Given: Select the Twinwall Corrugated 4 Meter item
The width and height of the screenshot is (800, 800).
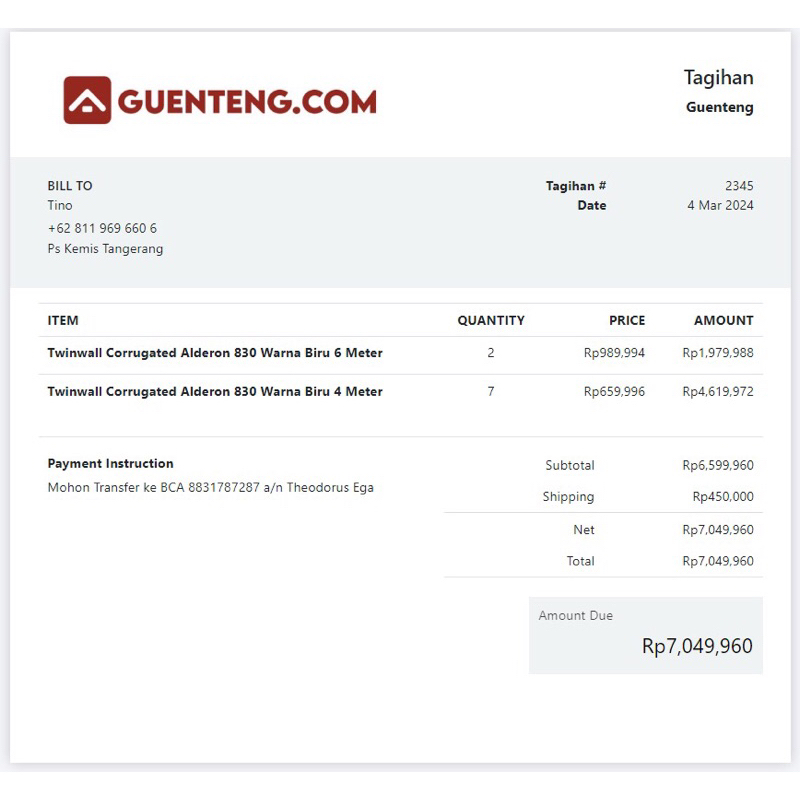Looking at the screenshot, I should [215, 391].
